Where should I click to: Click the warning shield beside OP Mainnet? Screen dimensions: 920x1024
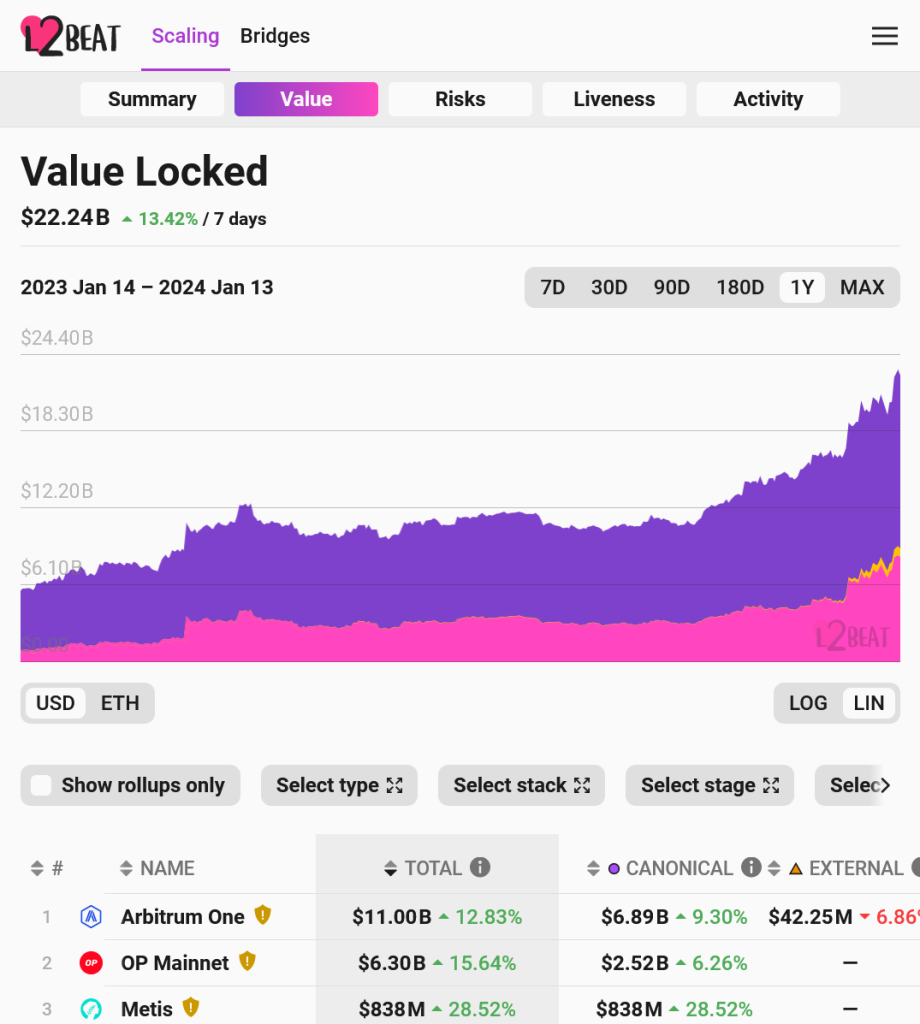point(247,961)
